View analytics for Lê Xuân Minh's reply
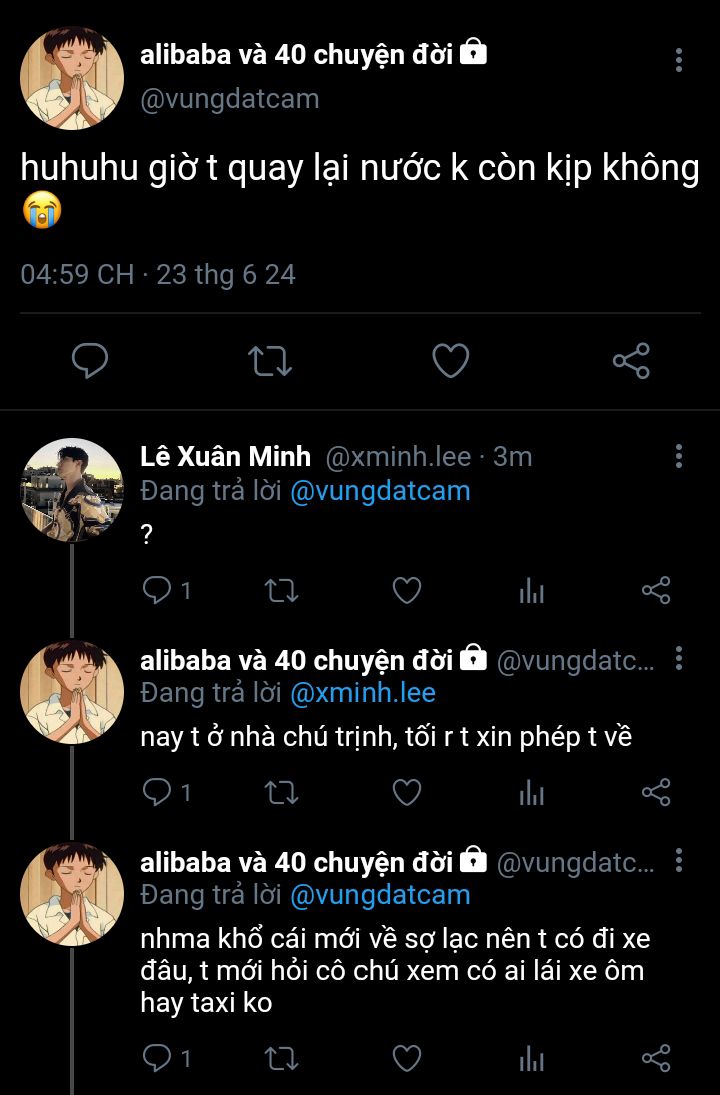Viewport: 720px width, 1095px height. (531, 591)
